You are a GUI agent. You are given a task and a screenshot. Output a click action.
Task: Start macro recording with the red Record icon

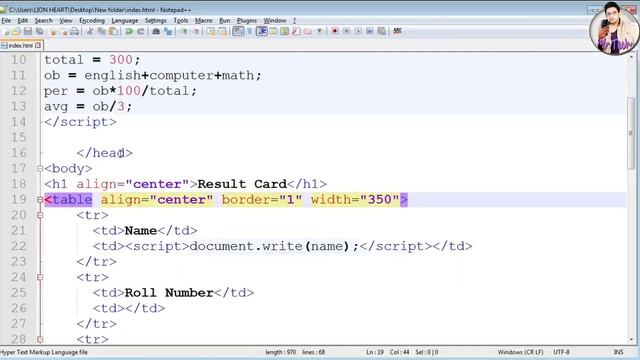[335, 31]
